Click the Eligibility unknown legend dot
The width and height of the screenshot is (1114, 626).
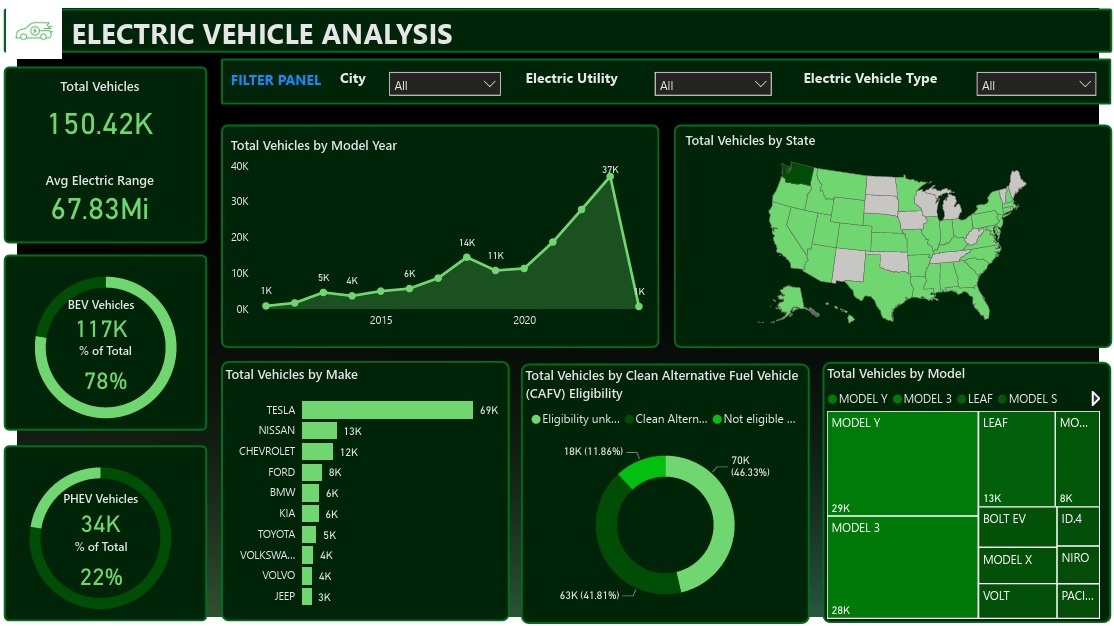click(536, 420)
